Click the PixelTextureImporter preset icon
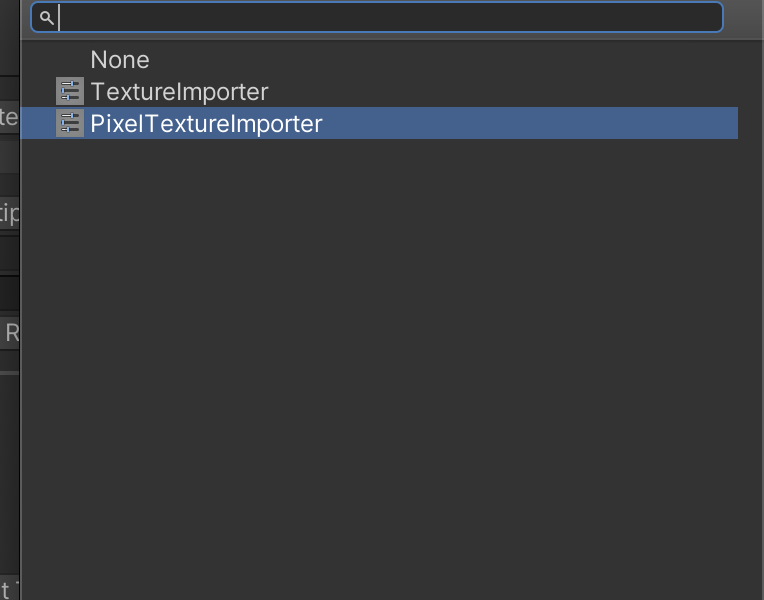This screenshot has width=764, height=600. pyautogui.click(x=69, y=124)
